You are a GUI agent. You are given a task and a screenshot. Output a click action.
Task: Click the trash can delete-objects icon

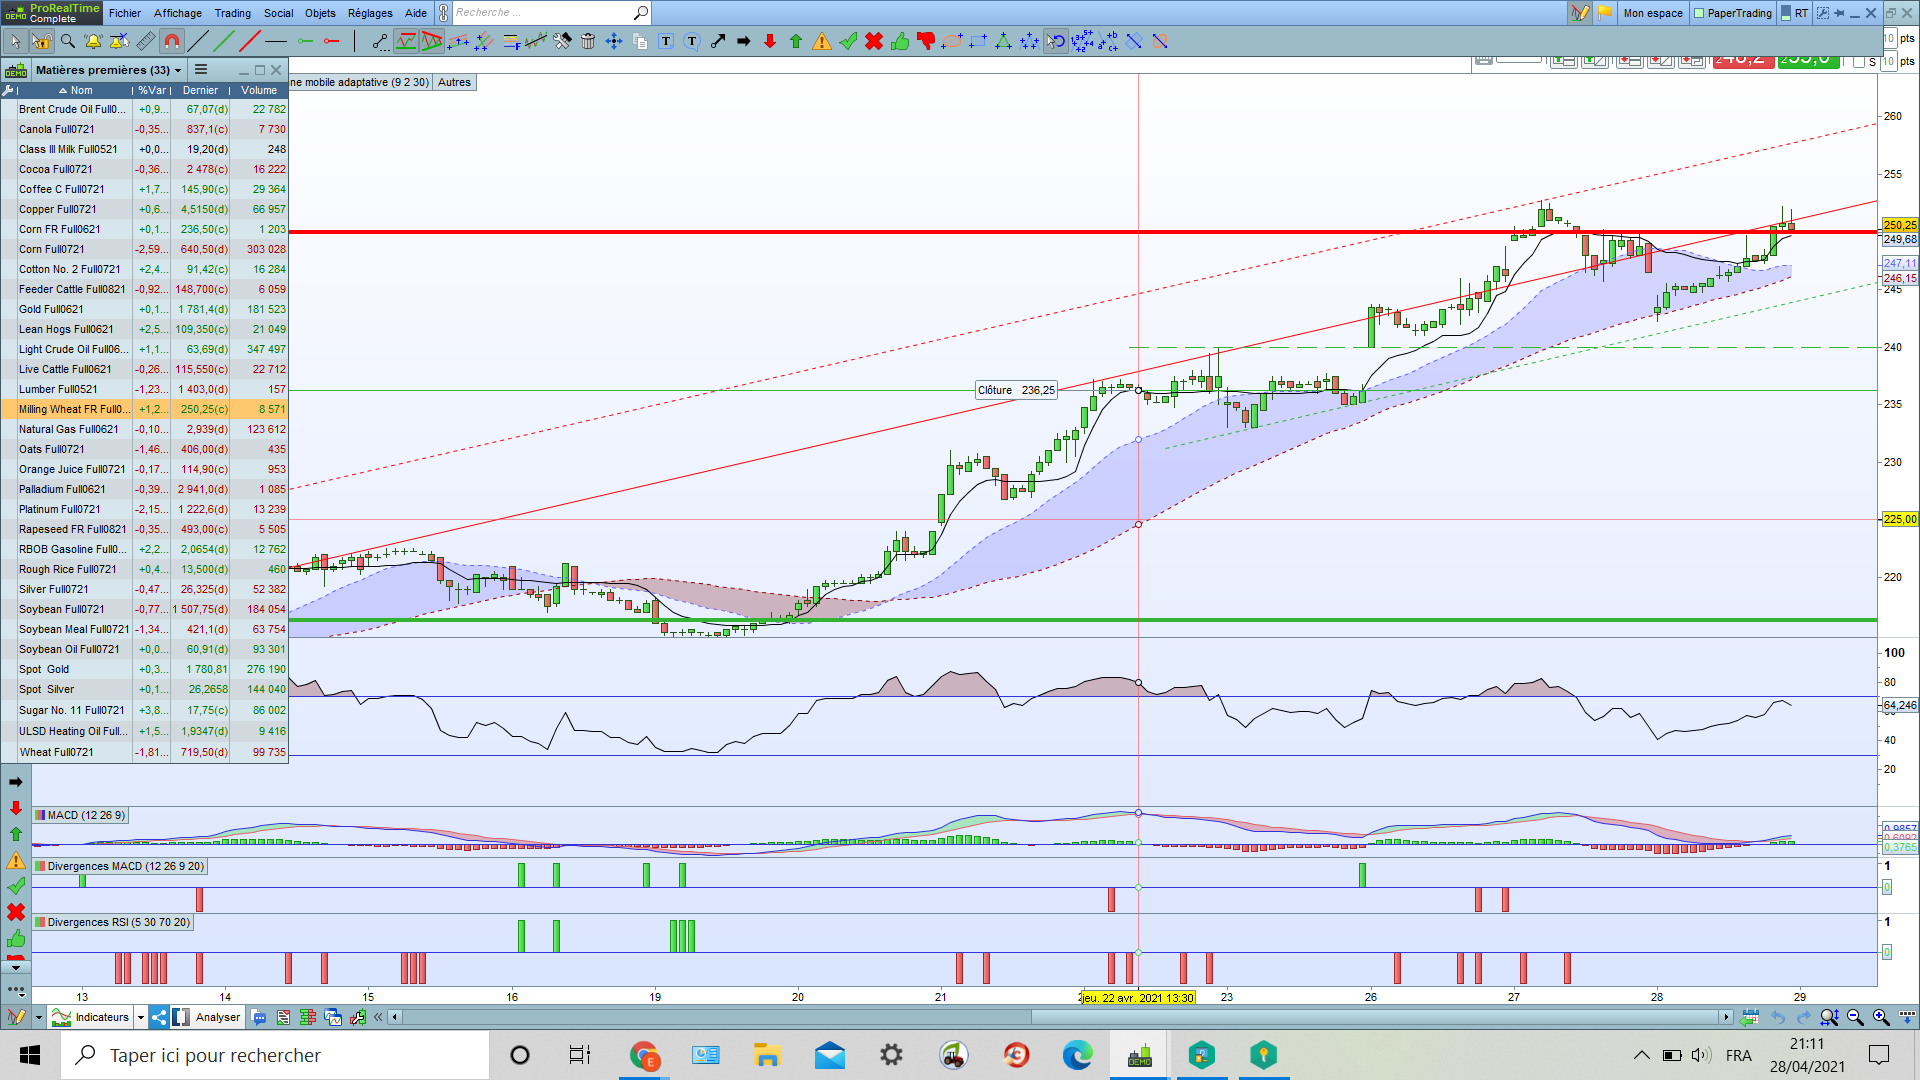[x=588, y=41]
